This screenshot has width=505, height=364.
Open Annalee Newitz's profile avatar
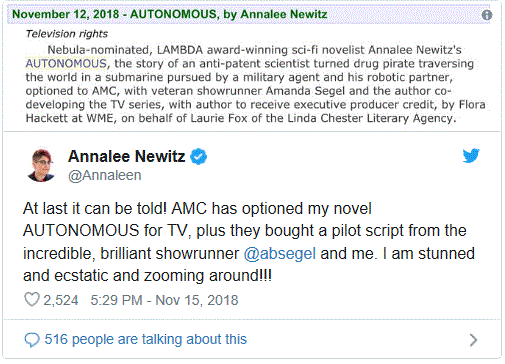coord(41,165)
